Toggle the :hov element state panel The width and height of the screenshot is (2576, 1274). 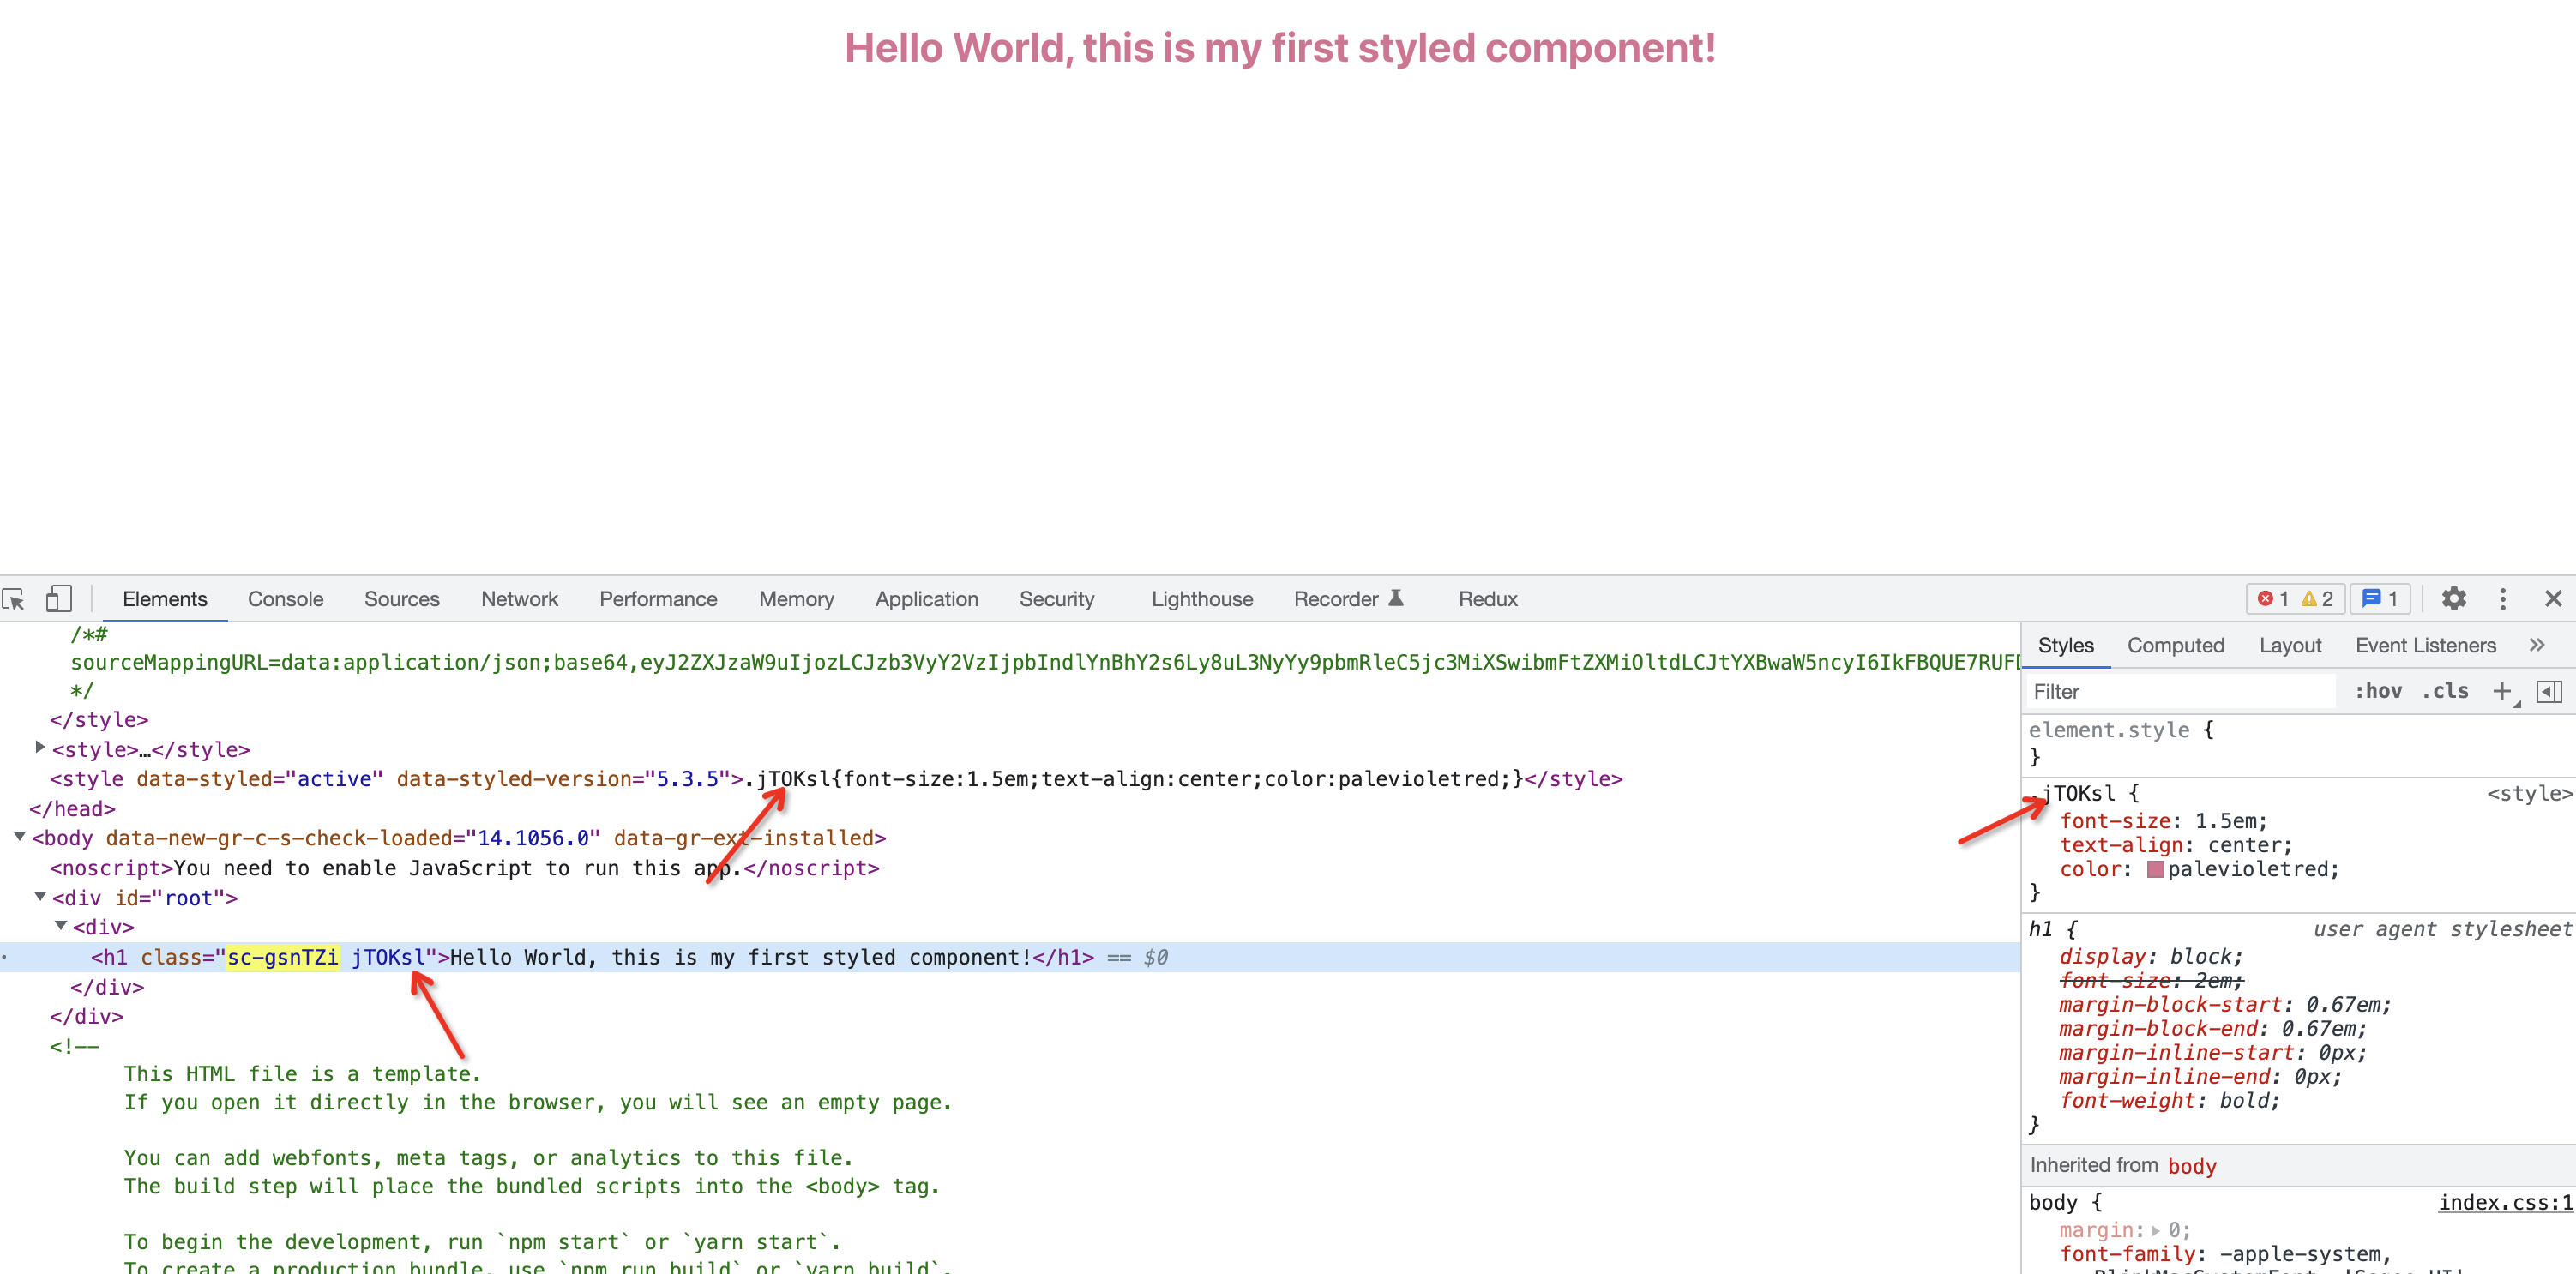(x=2378, y=691)
